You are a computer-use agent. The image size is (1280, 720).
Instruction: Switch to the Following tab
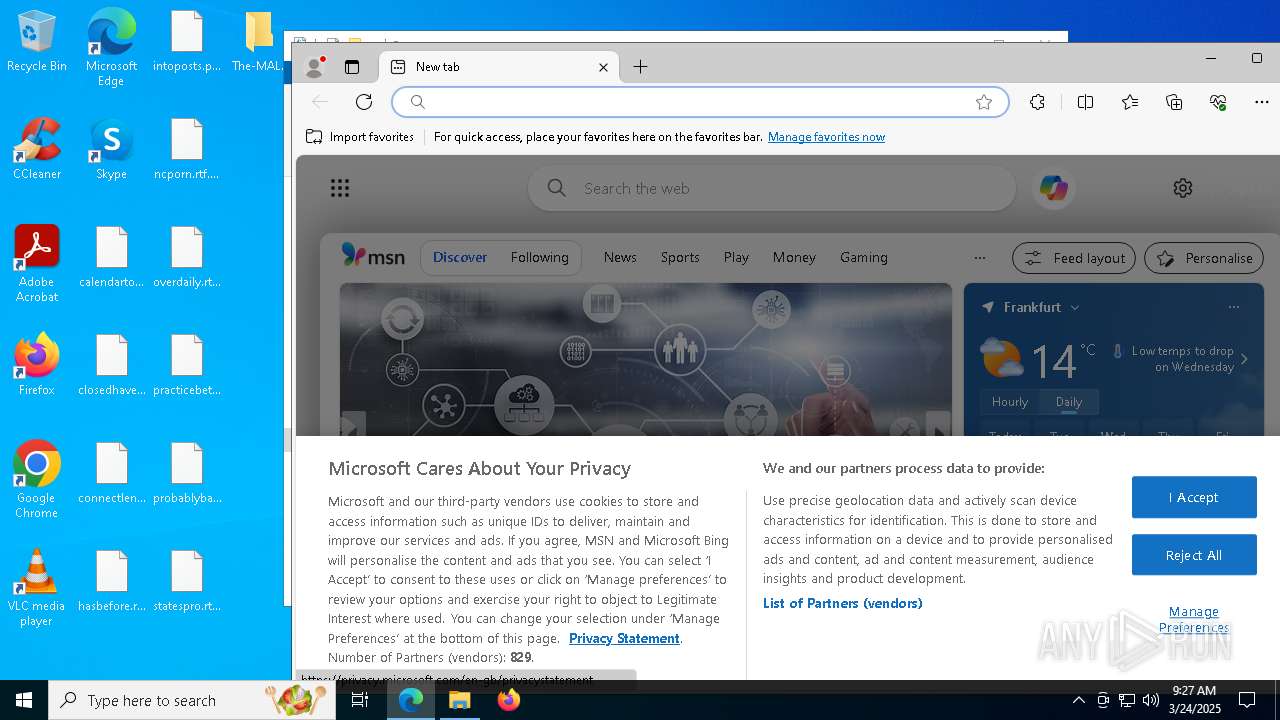[539, 257]
